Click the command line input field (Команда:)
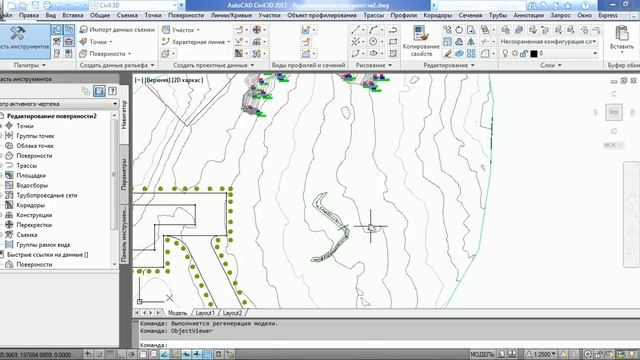The image size is (640, 360). click(x=388, y=345)
